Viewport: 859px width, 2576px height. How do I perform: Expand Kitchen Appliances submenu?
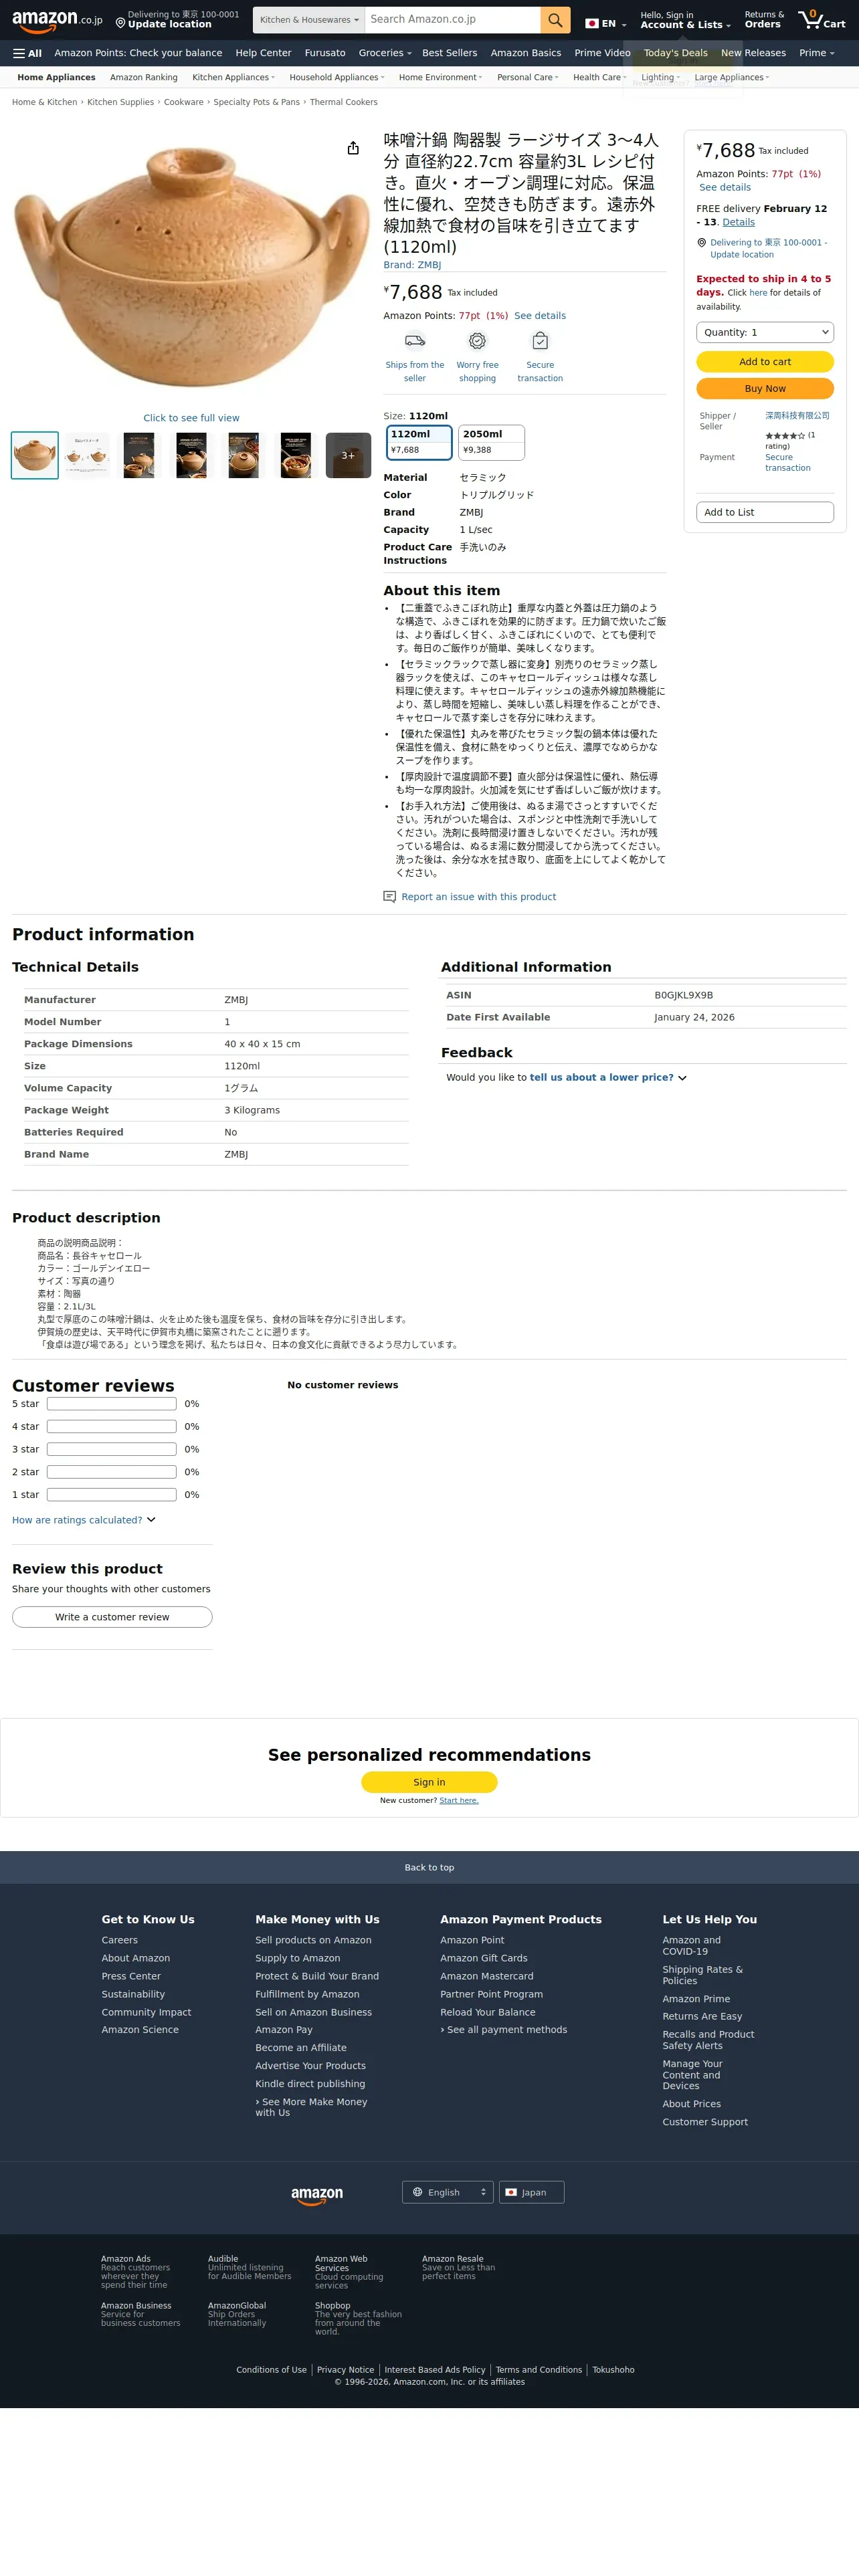pyautogui.click(x=233, y=77)
